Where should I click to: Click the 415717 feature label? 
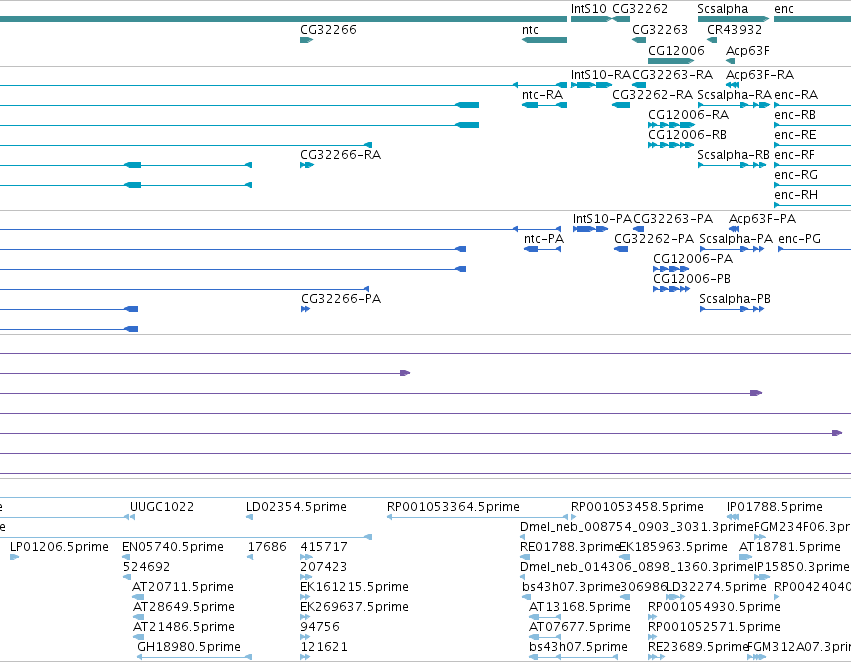(x=324, y=548)
